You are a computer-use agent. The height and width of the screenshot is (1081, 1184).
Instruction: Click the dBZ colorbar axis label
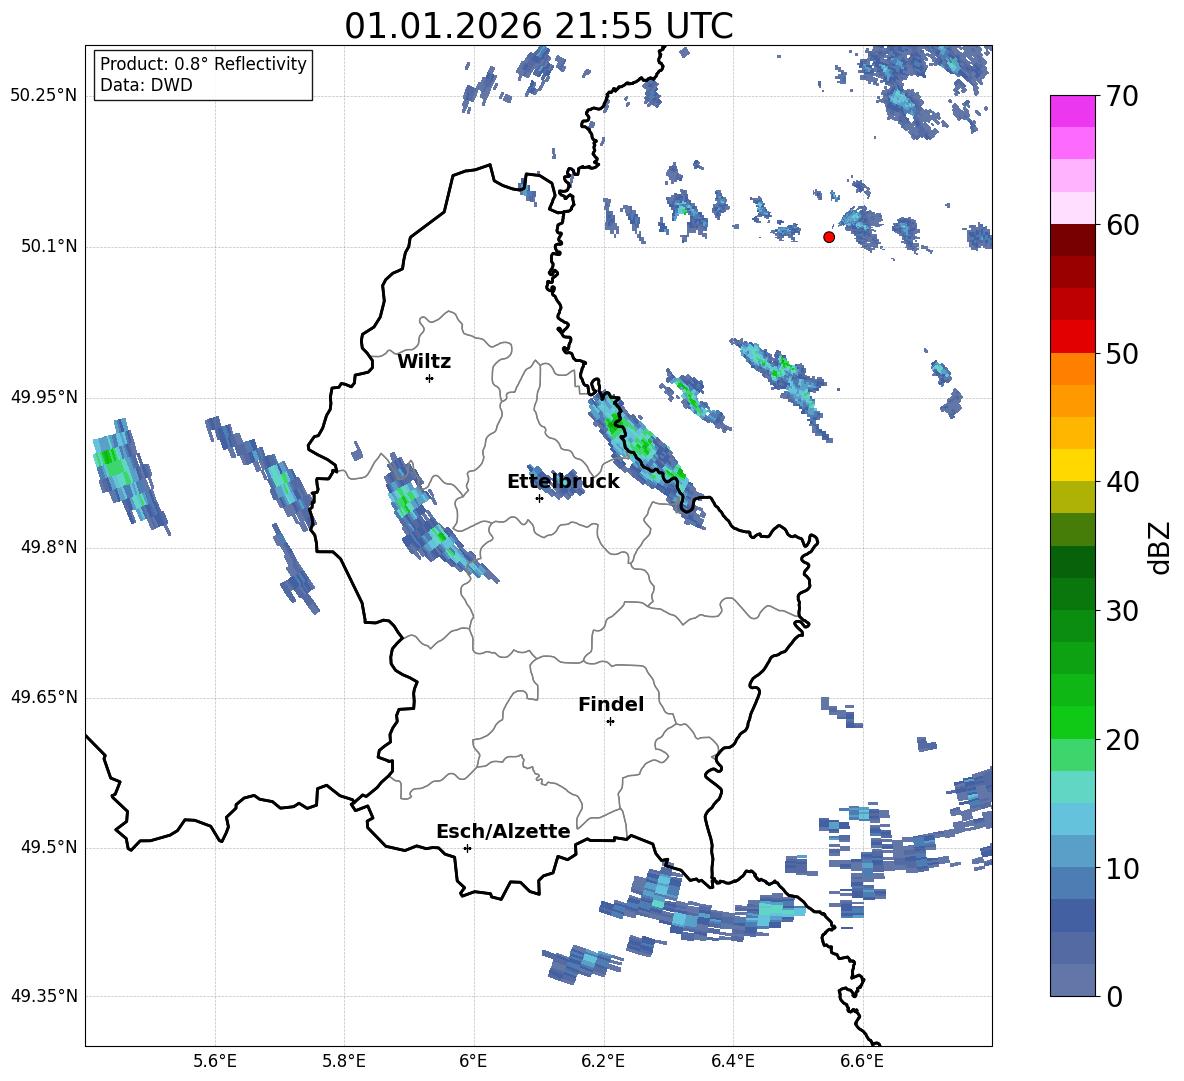pyautogui.click(x=1158, y=547)
